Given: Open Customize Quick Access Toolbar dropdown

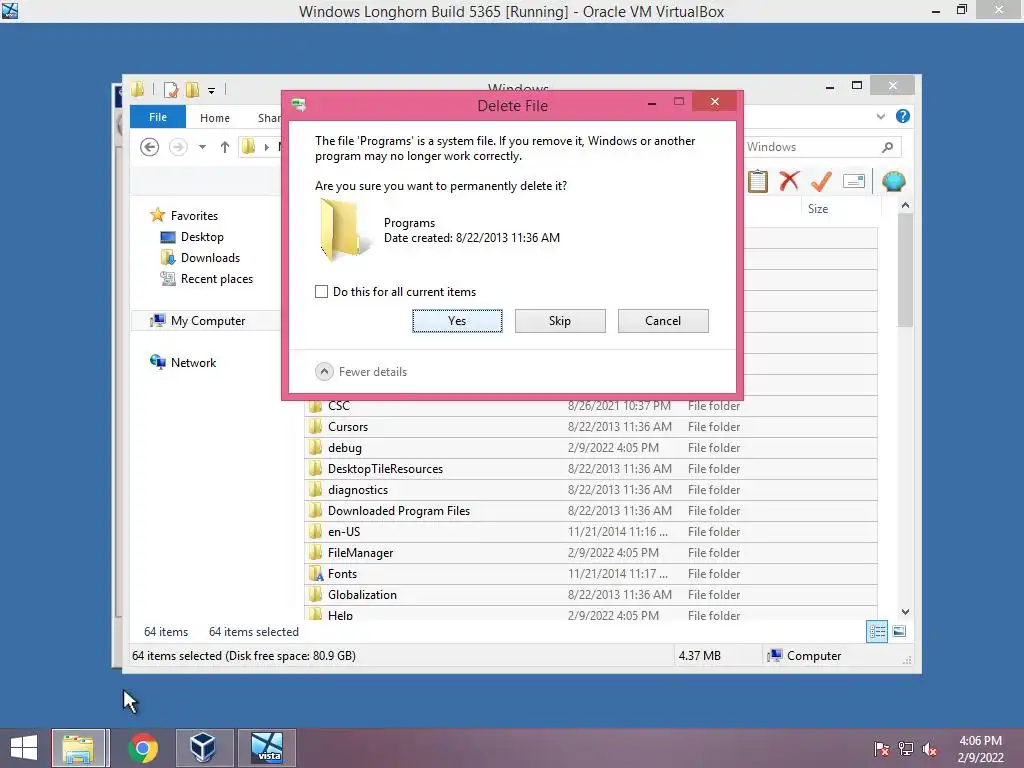Looking at the screenshot, I should (212, 91).
